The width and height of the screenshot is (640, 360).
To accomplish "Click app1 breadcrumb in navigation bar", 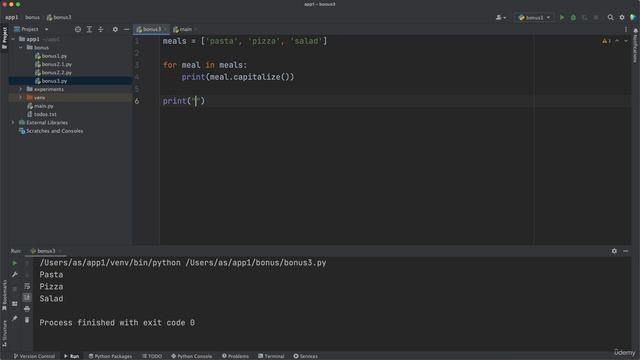I will click(x=11, y=18).
